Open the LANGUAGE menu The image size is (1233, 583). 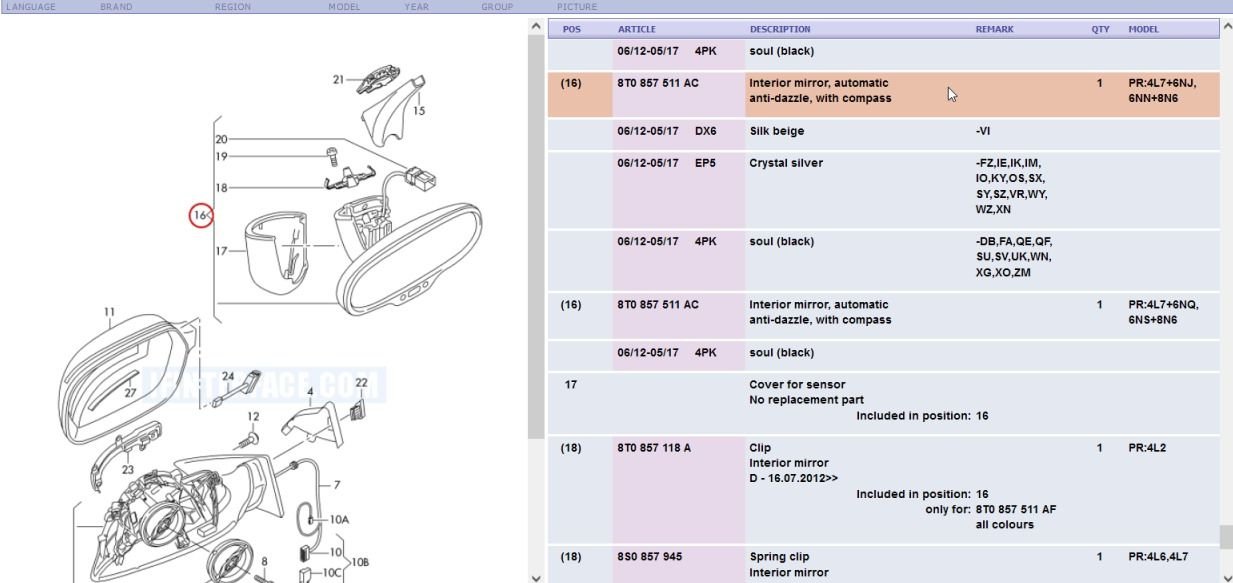tap(28, 7)
